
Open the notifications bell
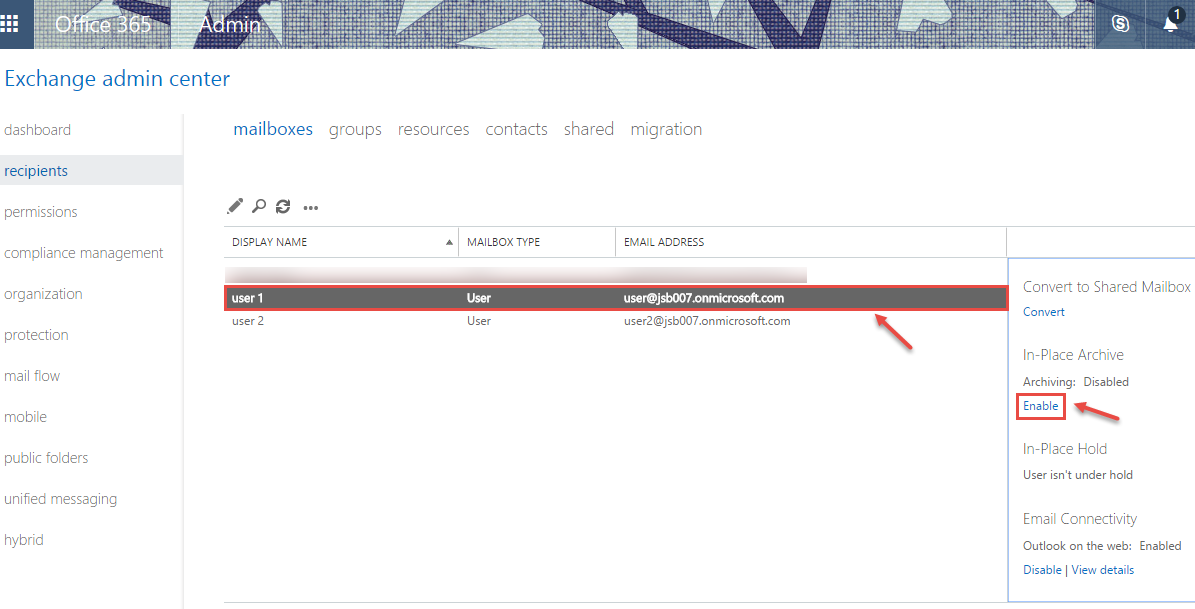pyautogui.click(x=1171, y=23)
